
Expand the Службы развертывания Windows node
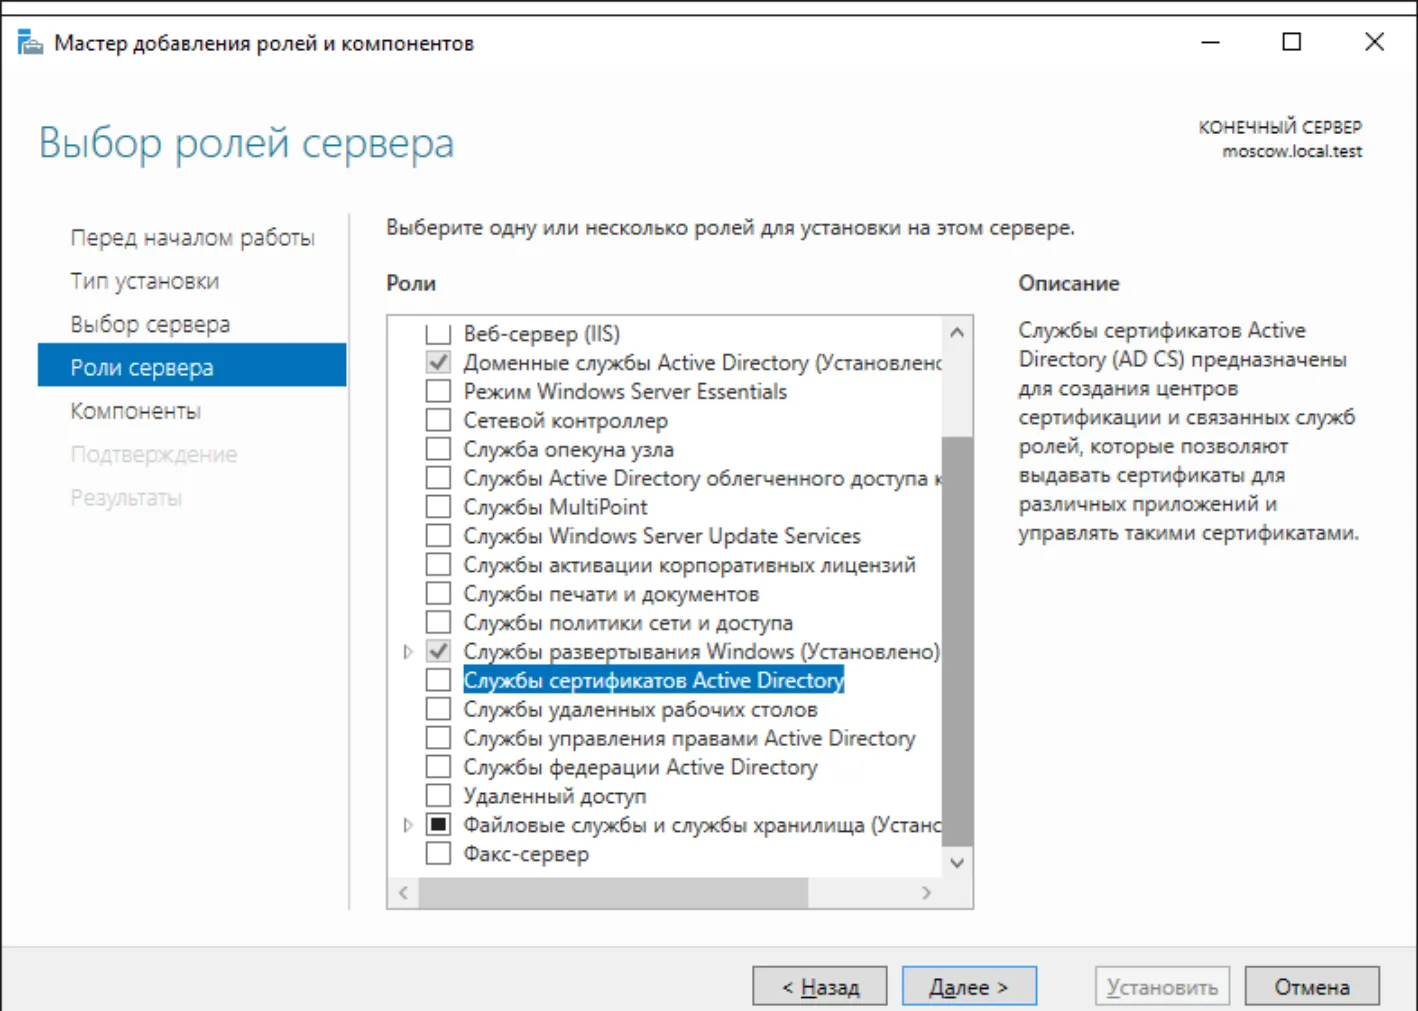(408, 652)
